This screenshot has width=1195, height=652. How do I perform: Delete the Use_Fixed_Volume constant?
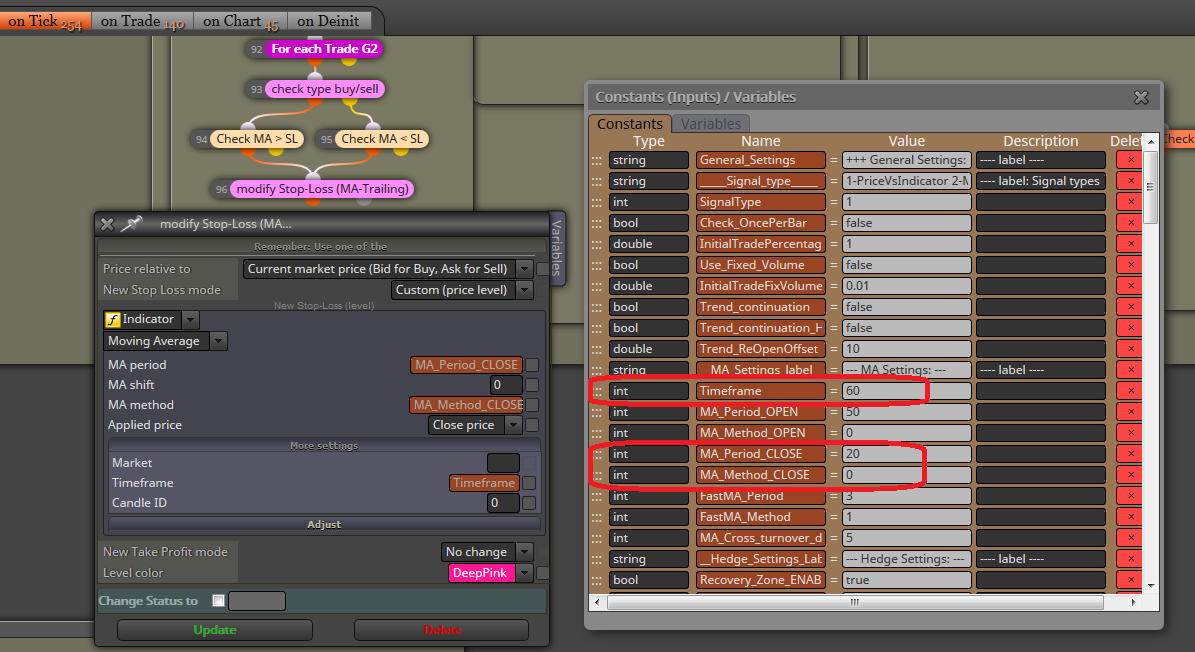click(1130, 265)
